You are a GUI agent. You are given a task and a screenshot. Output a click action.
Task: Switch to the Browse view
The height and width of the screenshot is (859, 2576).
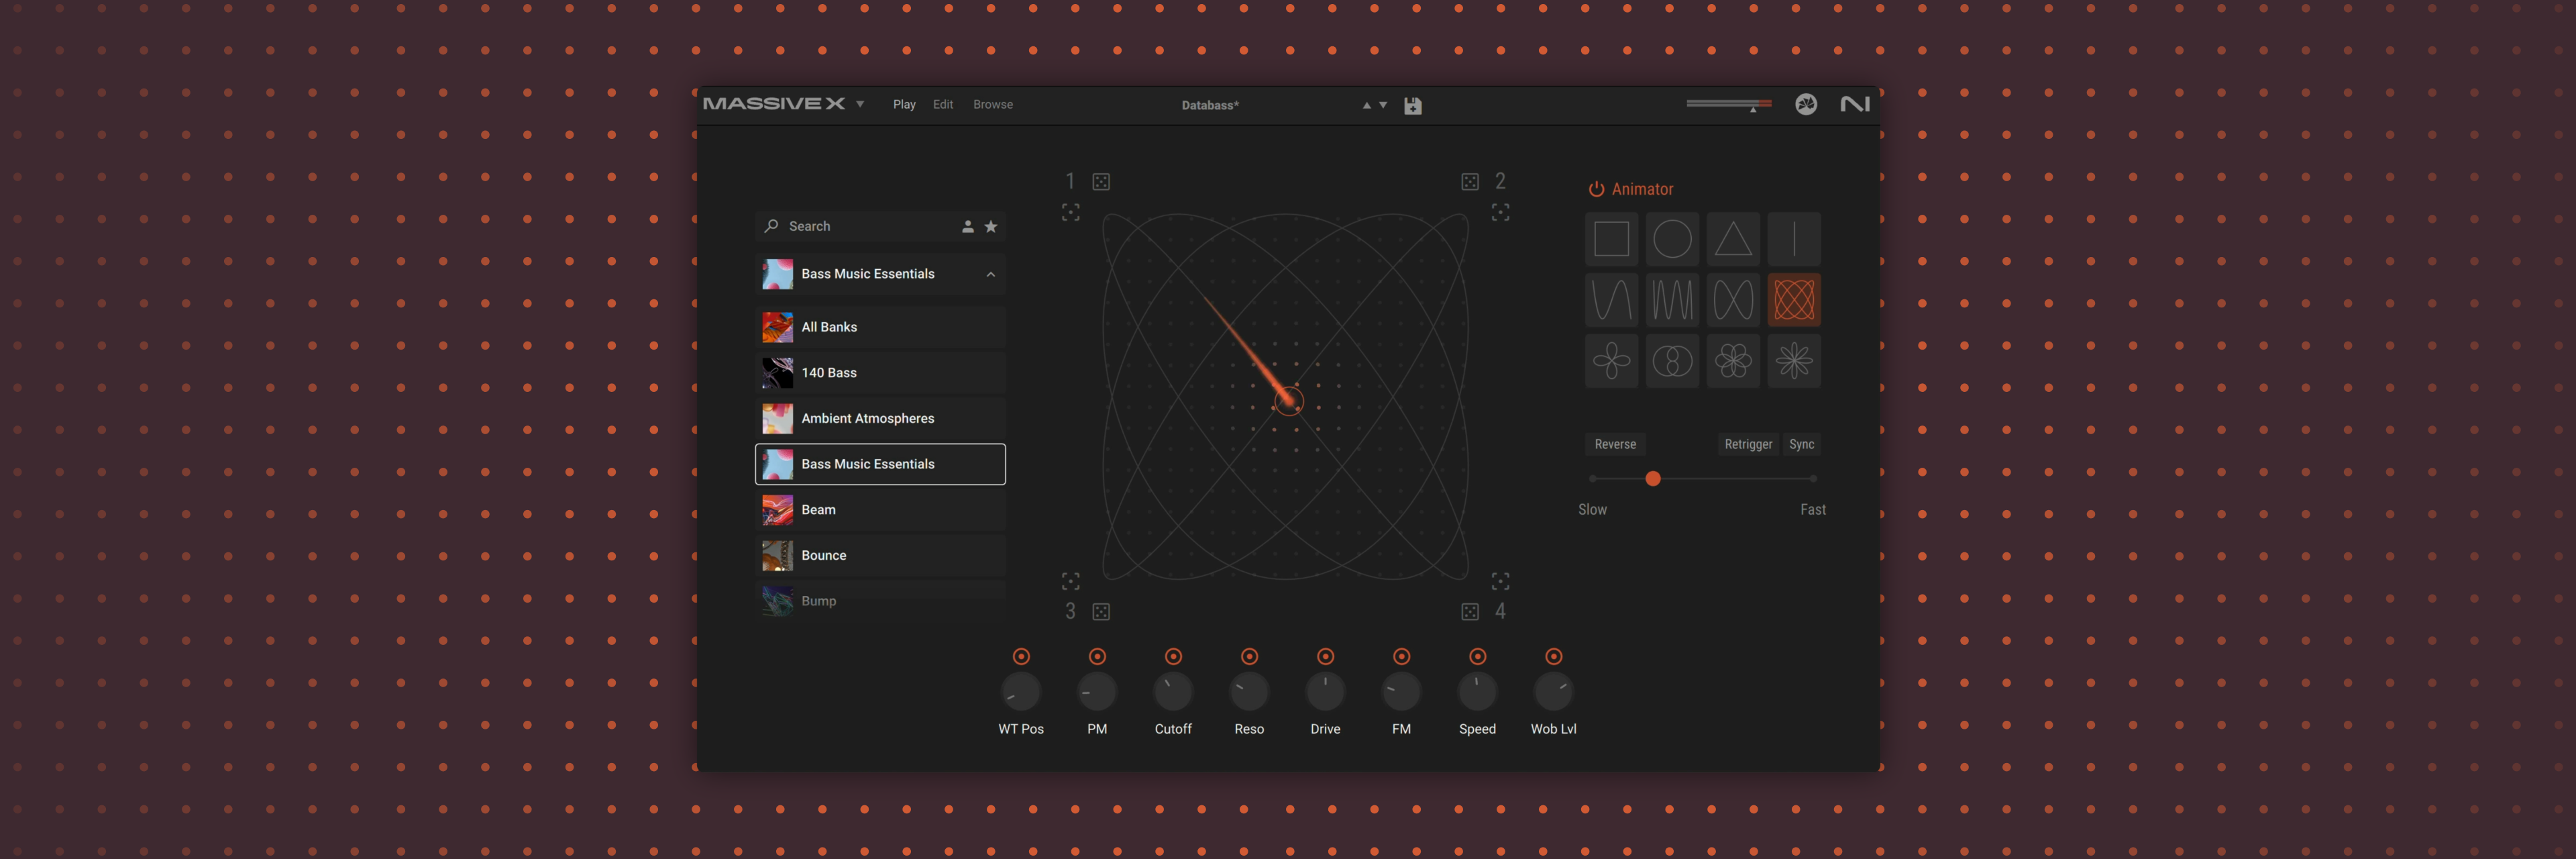[993, 104]
